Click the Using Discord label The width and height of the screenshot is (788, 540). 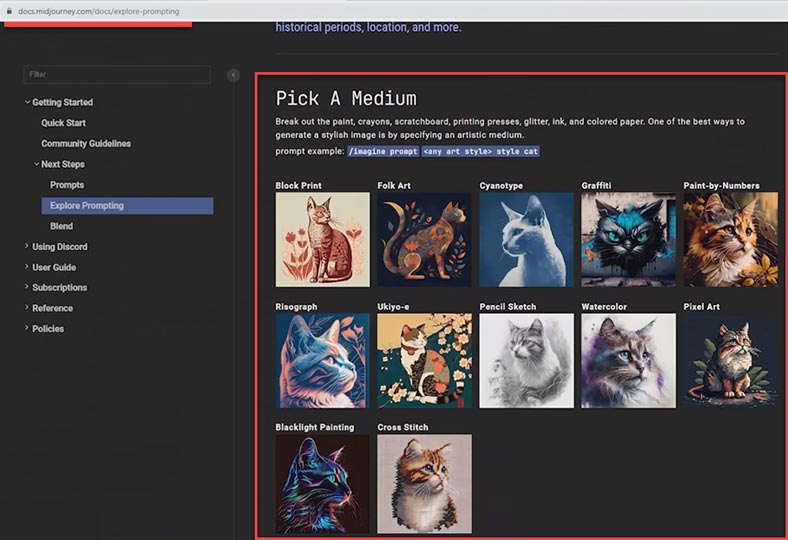tap(60, 247)
